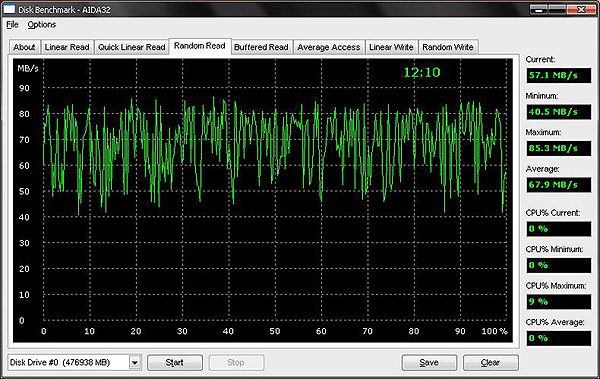Click the Disk Drive #0 combo box

tap(75, 362)
